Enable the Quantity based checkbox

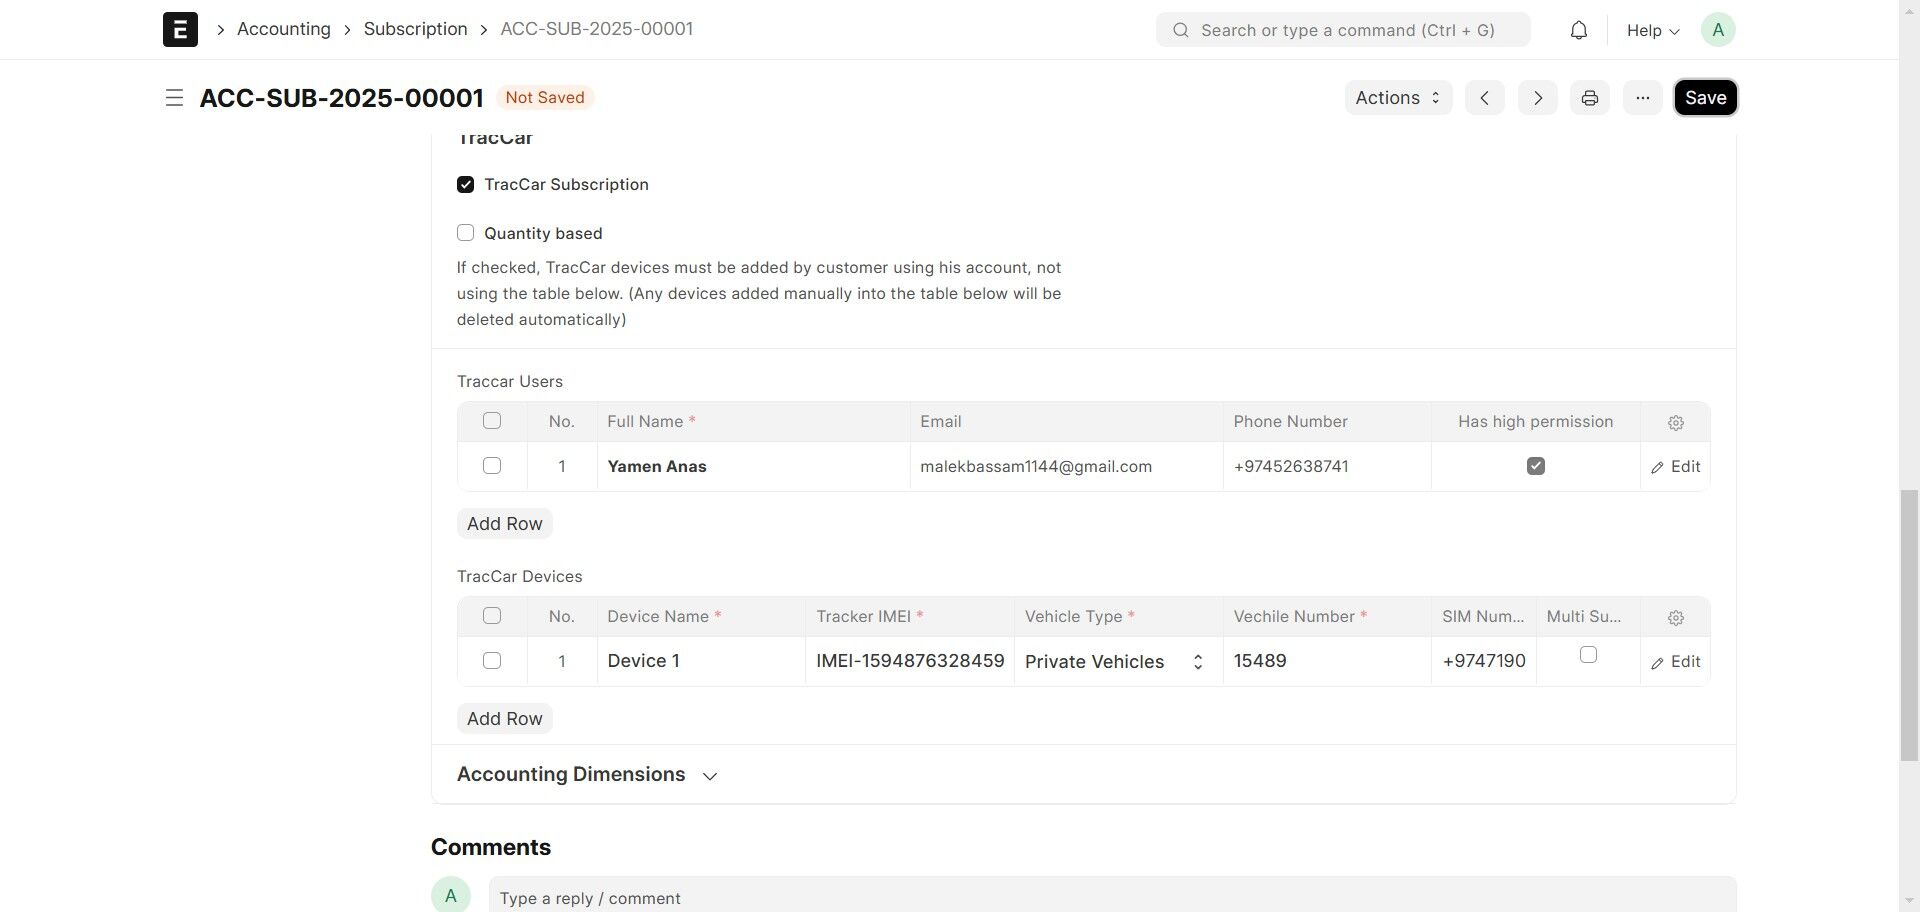[465, 233]
